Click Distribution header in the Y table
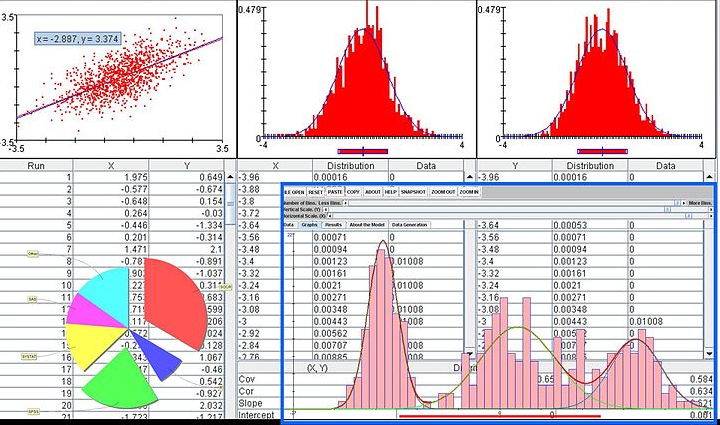The image size is (720, 425). 590,166
